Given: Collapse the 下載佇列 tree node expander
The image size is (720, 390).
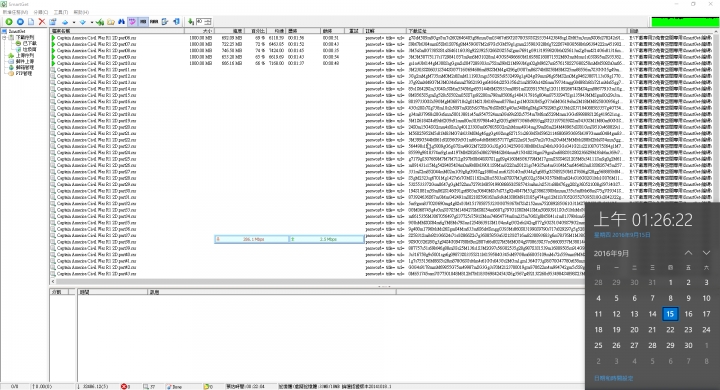Looking at the screenshot, I should [5, 37].
